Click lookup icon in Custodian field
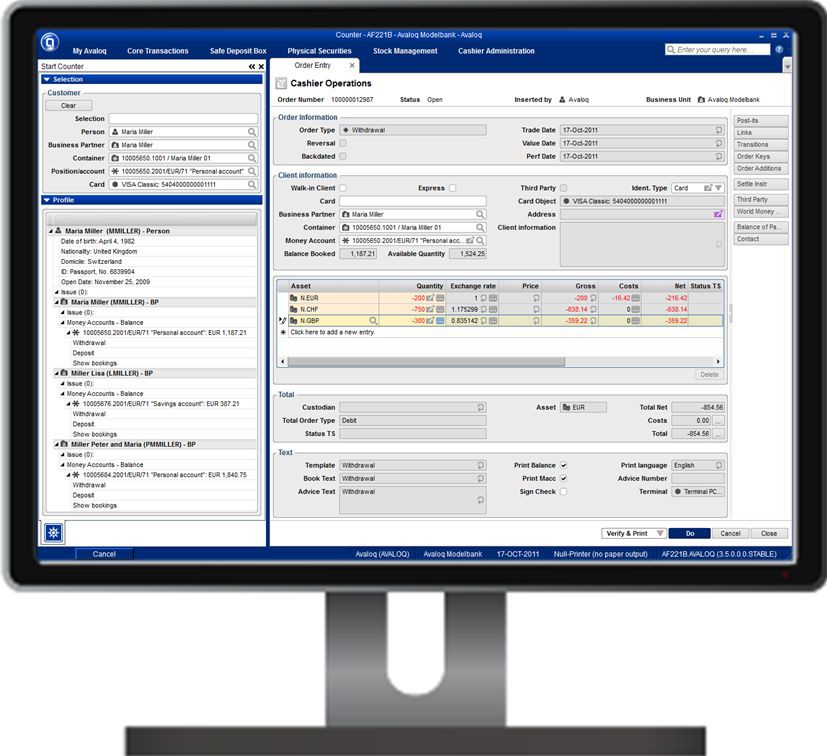This screenshot has width=827, height=756. coord(481,407)
